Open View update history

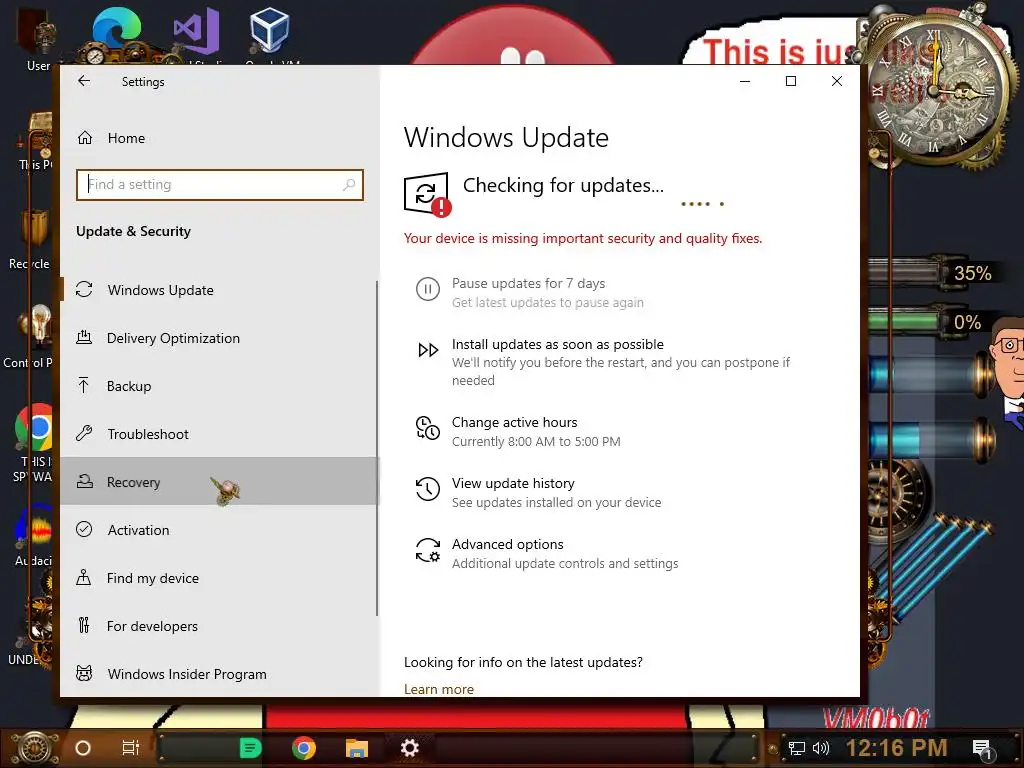pyautogui.click(x=513, y=483)
